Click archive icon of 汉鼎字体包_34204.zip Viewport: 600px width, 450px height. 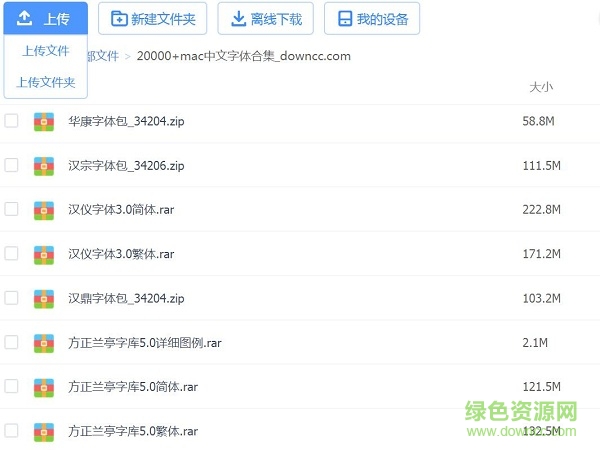coord(44,299)
